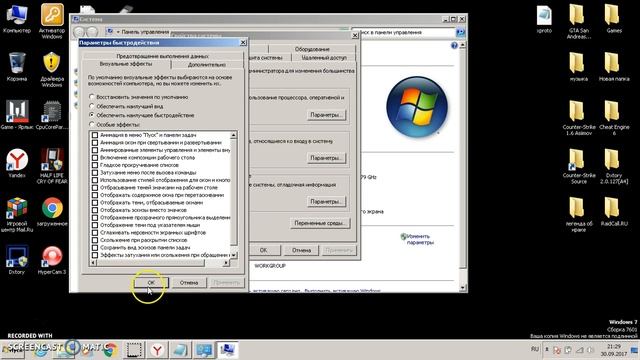
Task: Click Переменные среды button
Action: coord(320,223)
